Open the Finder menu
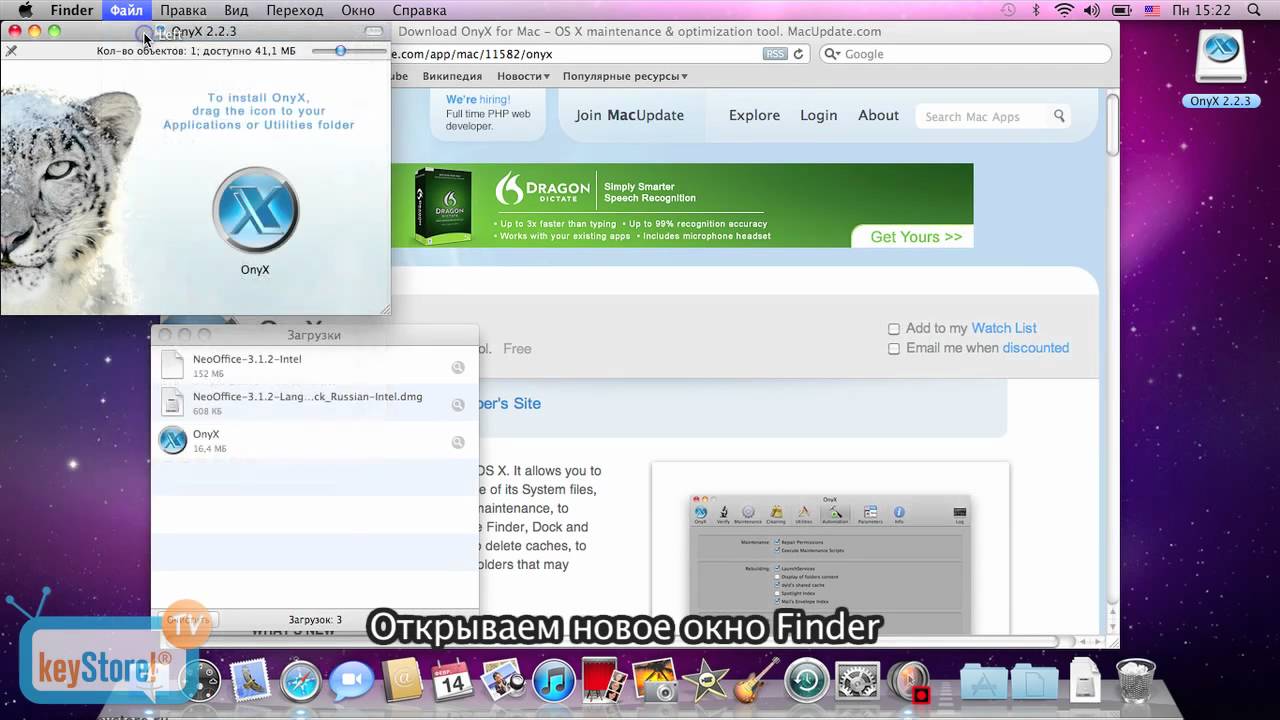Screen dimensions: 1280x720 [x=72, y=10]
